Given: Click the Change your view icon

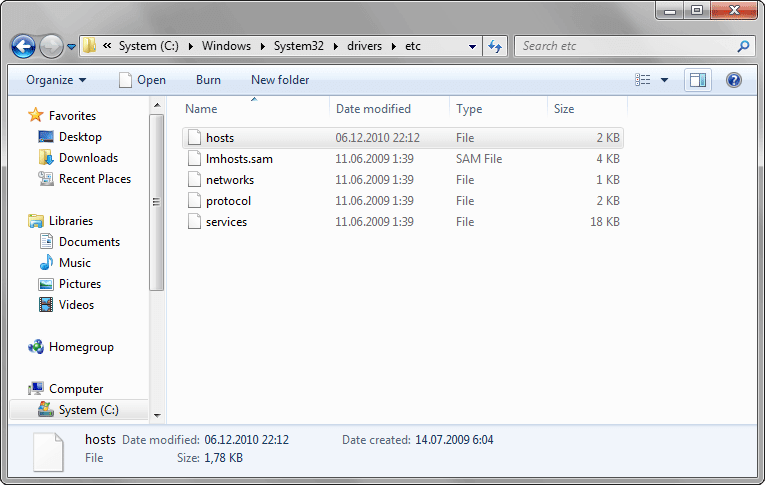Looking at the screenshot, I should point(642,80).
